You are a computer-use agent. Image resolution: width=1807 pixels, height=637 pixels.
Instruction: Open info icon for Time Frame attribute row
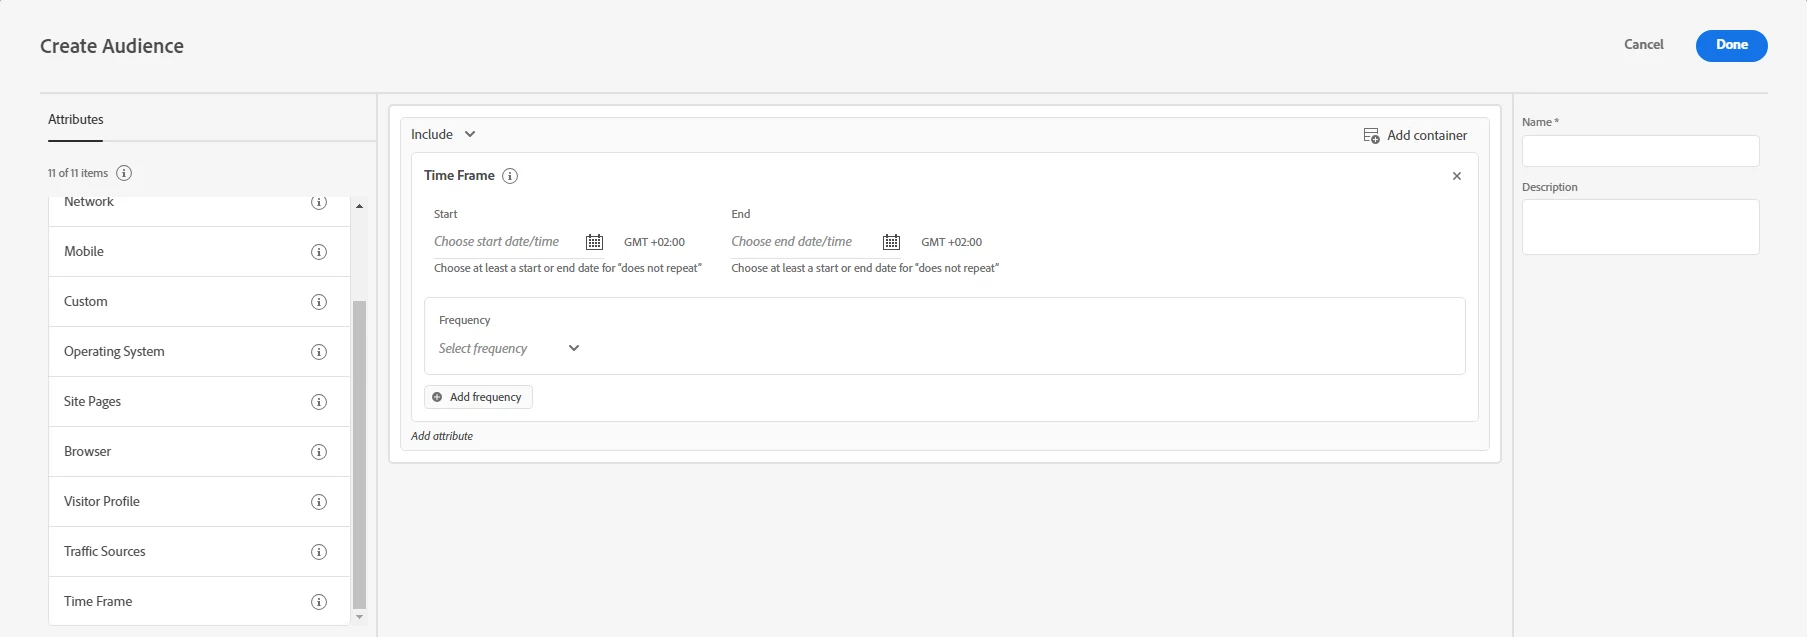point(319,602)
